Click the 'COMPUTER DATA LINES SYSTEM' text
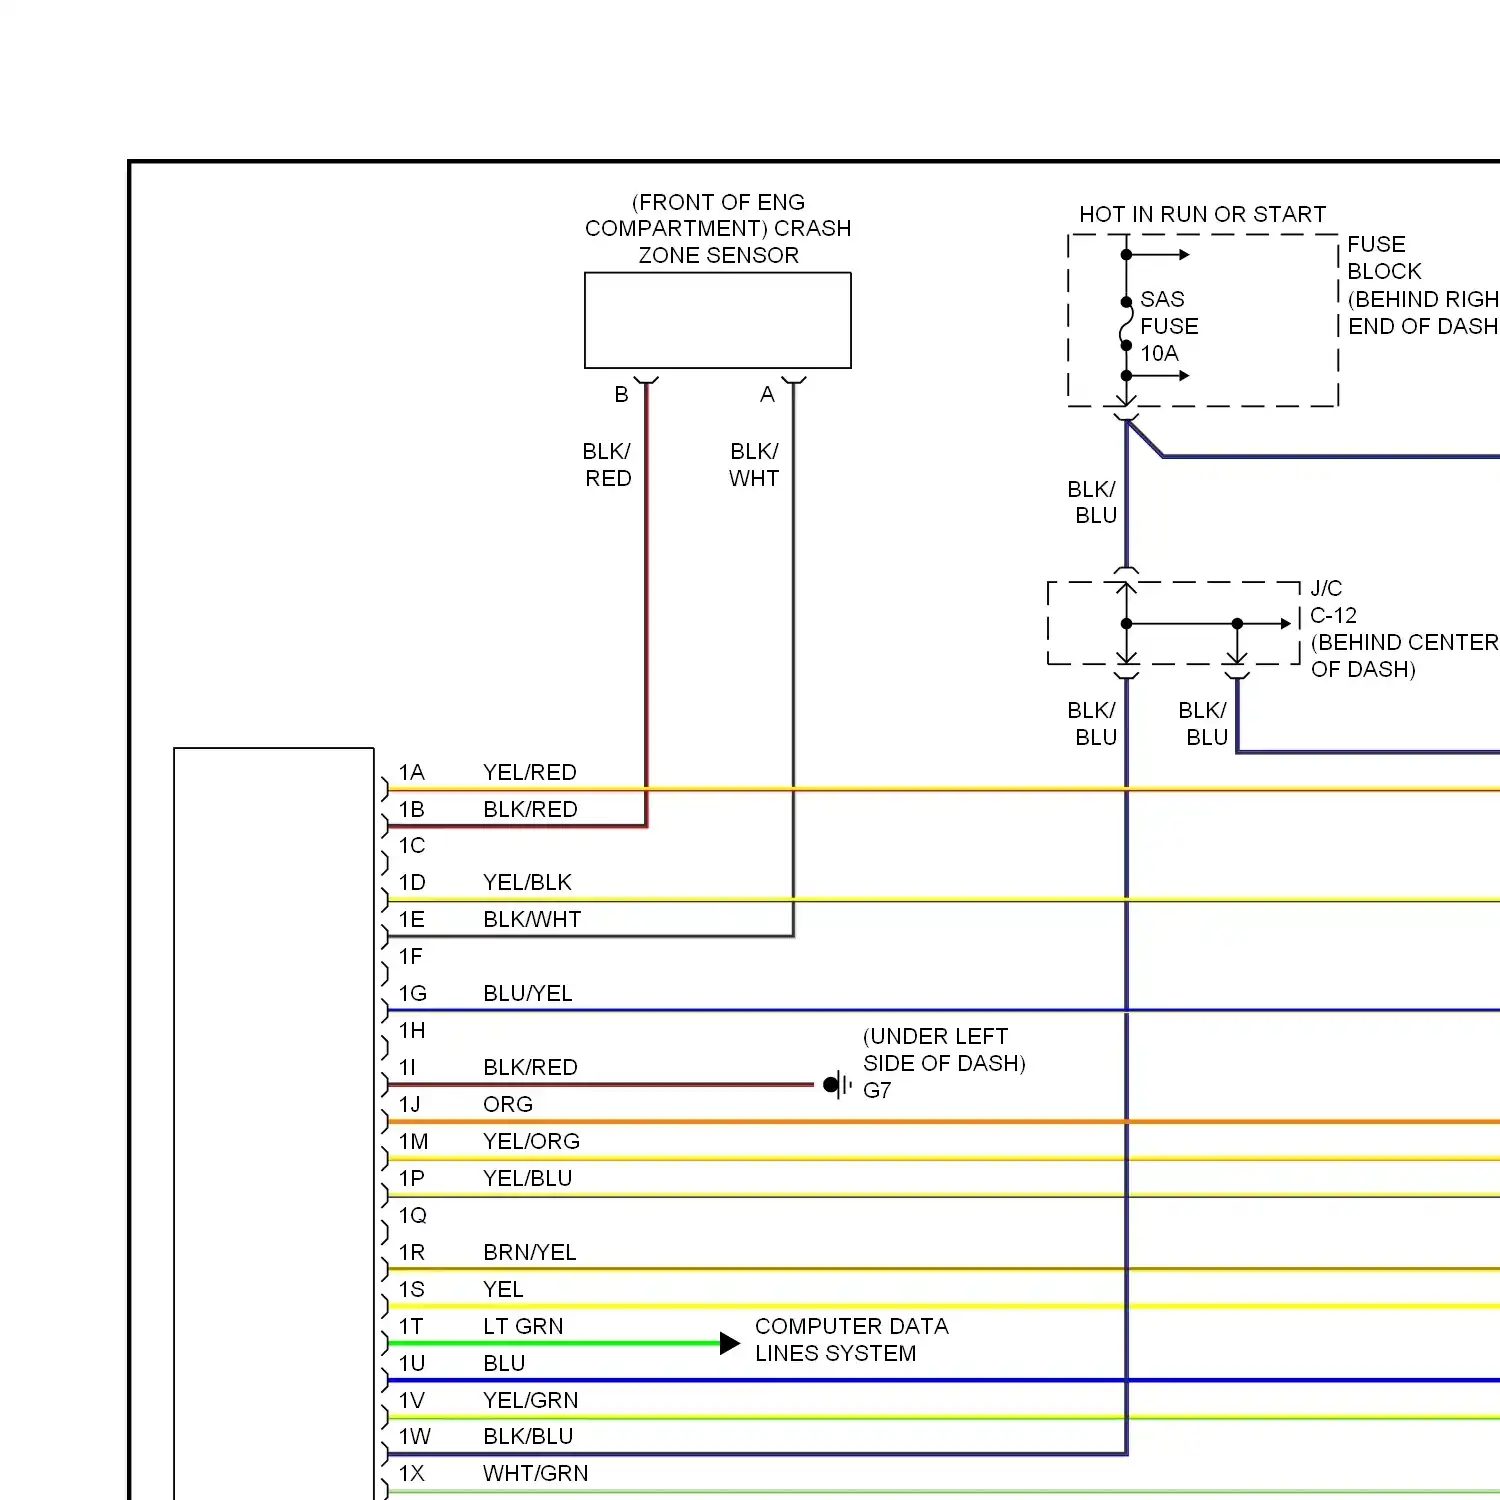Screen dimensions: 1500x1500 [852, 1340]
